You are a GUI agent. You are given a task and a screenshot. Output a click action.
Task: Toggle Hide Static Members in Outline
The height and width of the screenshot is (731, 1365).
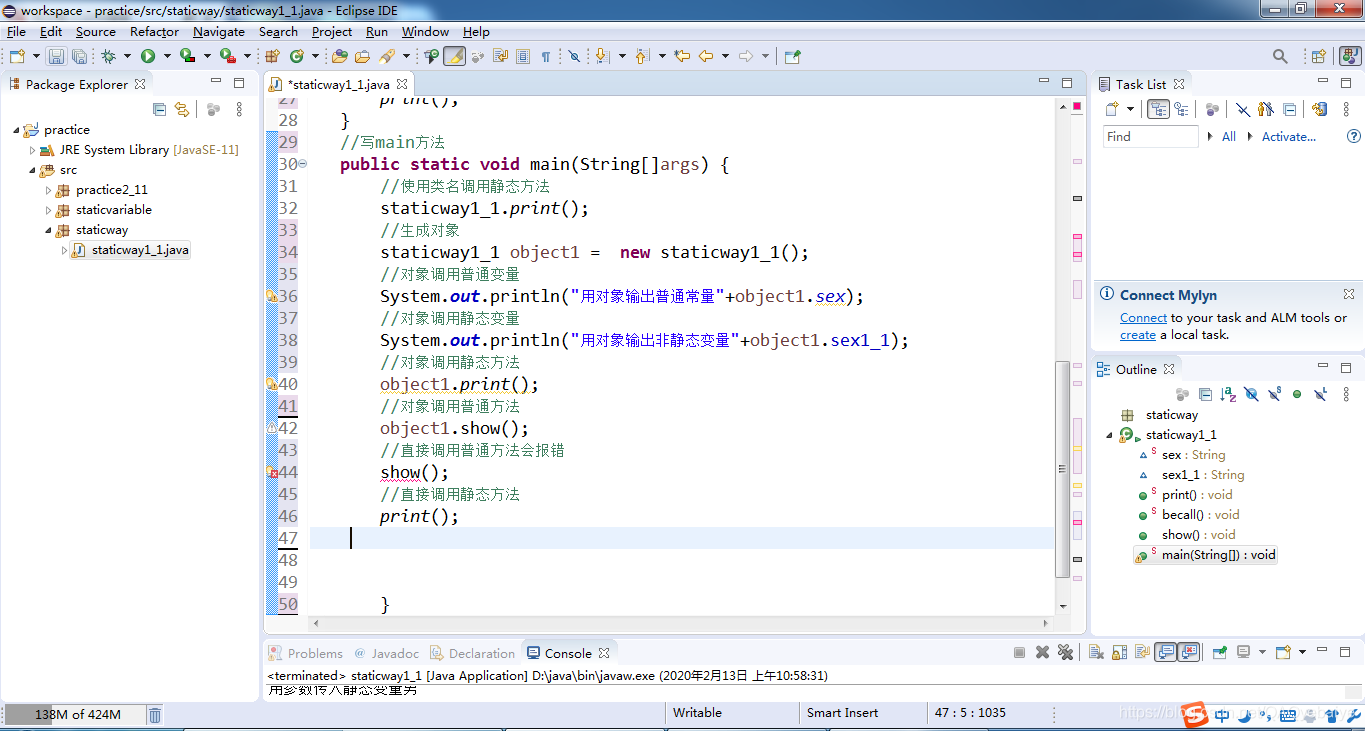[1274, 395]
